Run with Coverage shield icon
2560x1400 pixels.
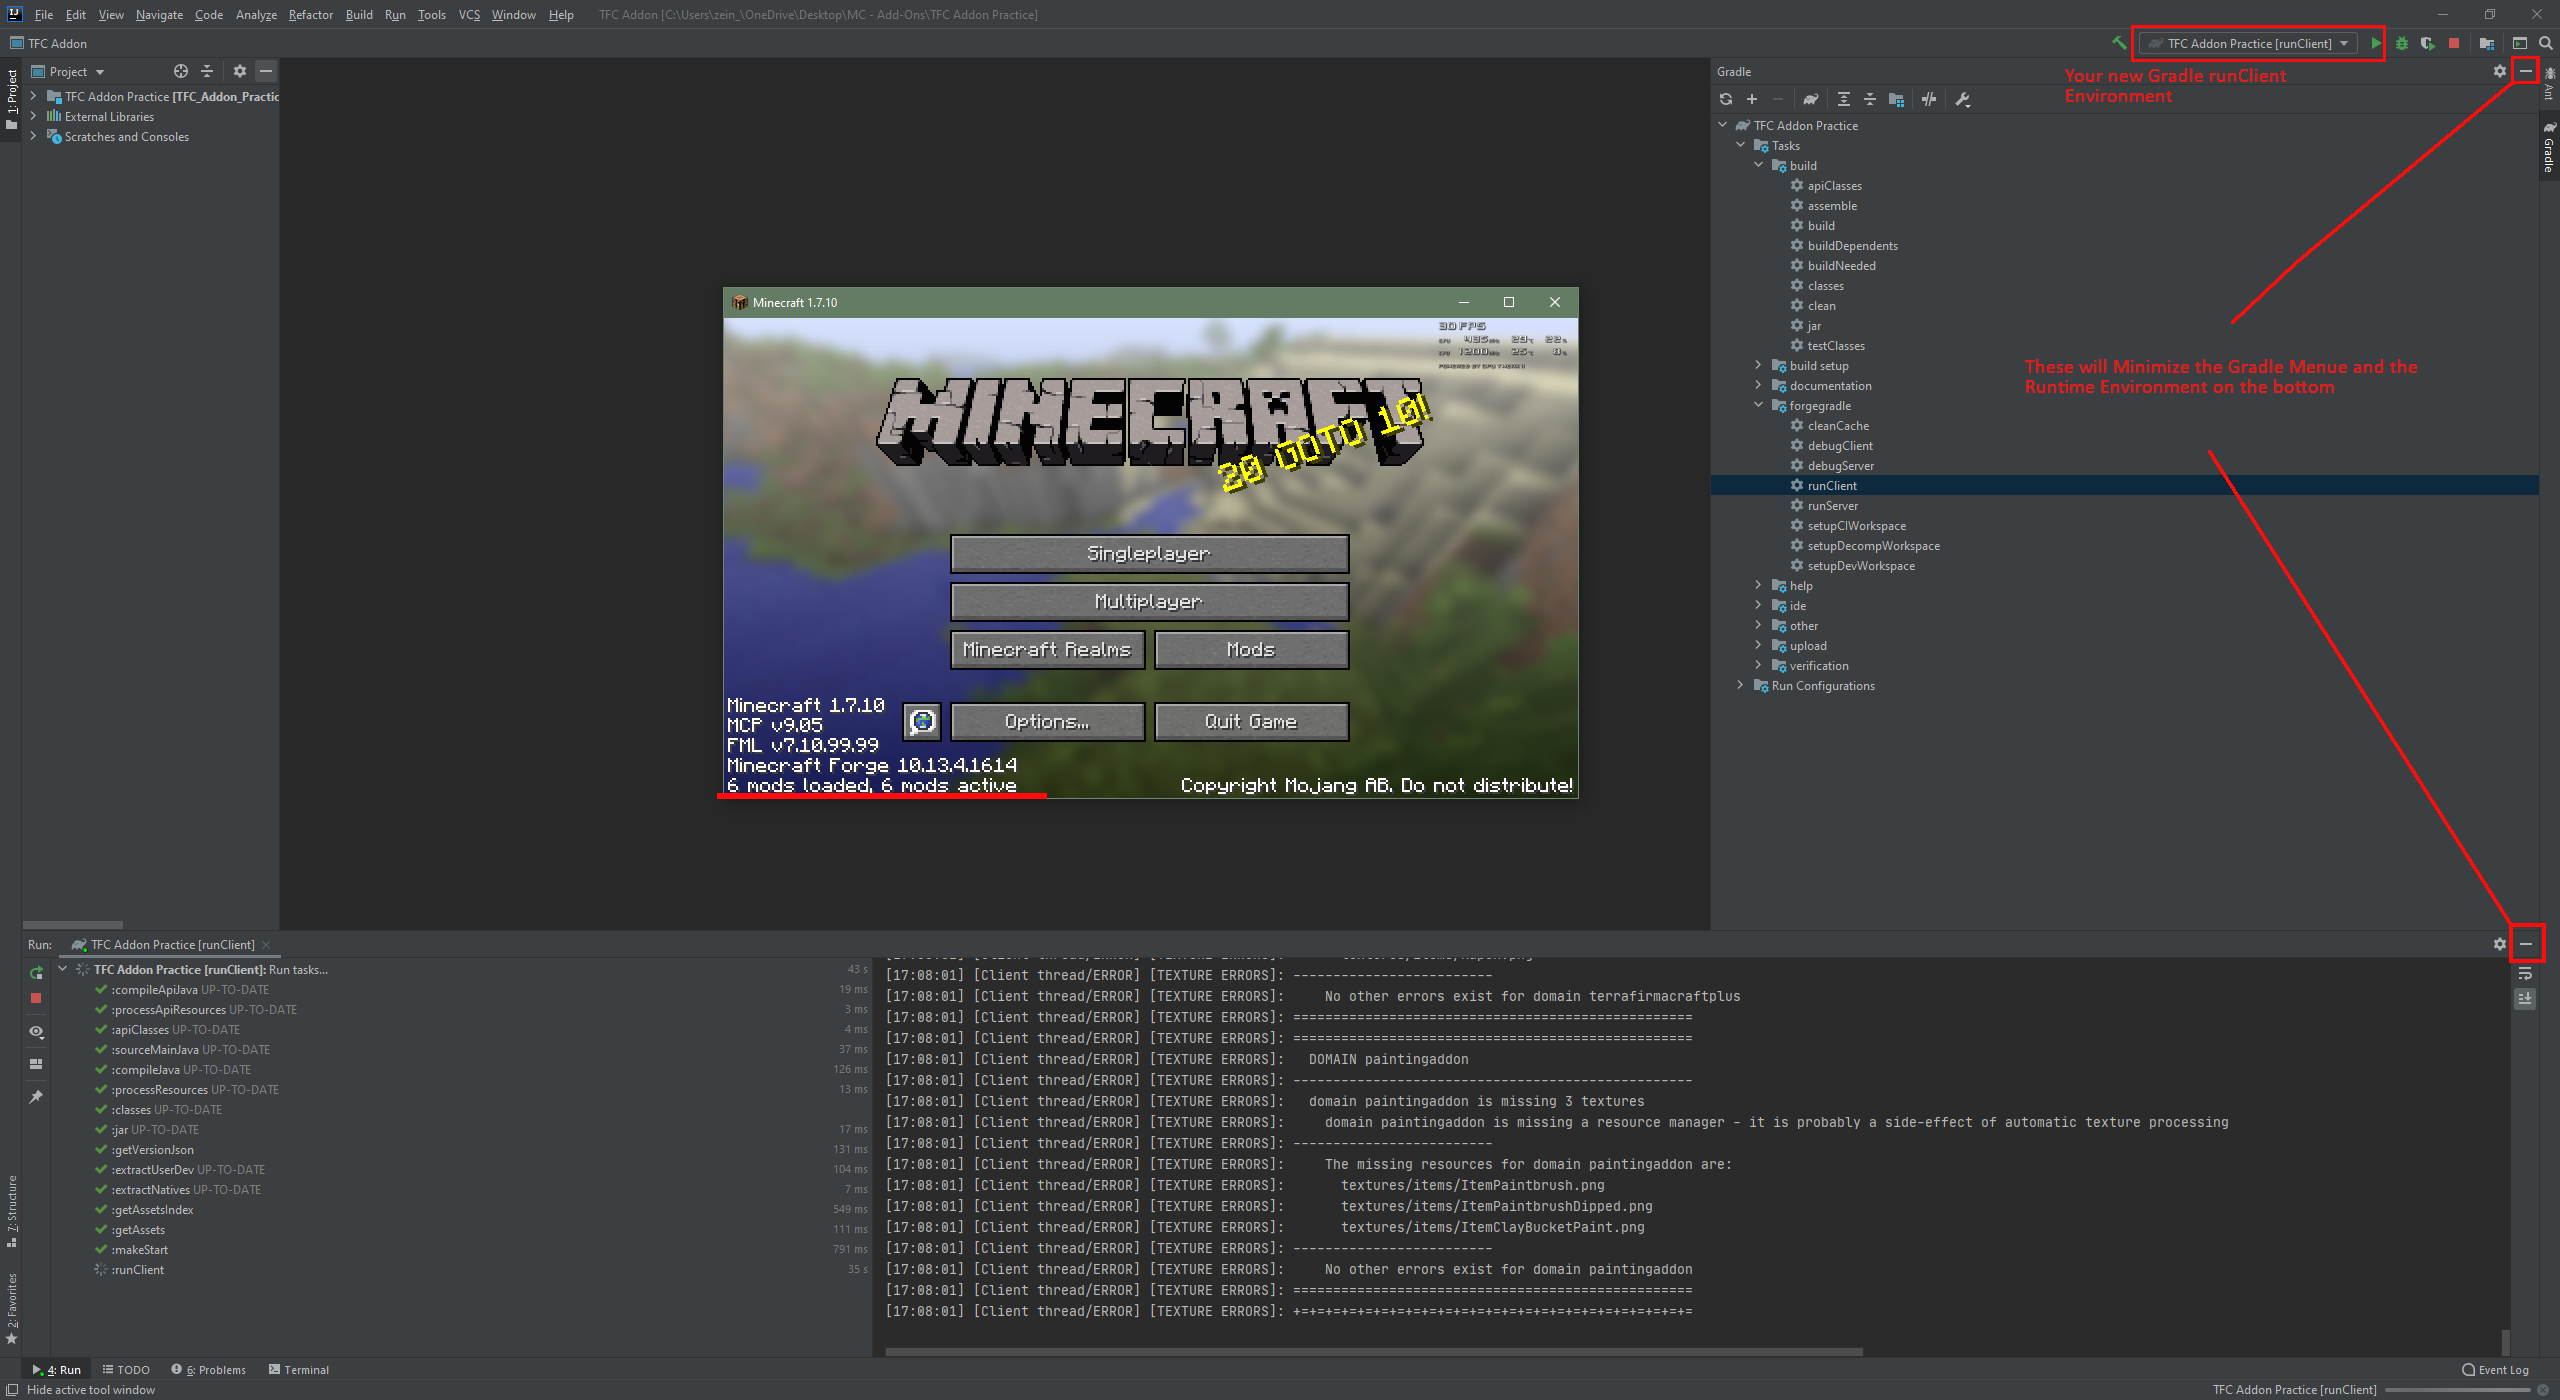tap(2427, 43)
